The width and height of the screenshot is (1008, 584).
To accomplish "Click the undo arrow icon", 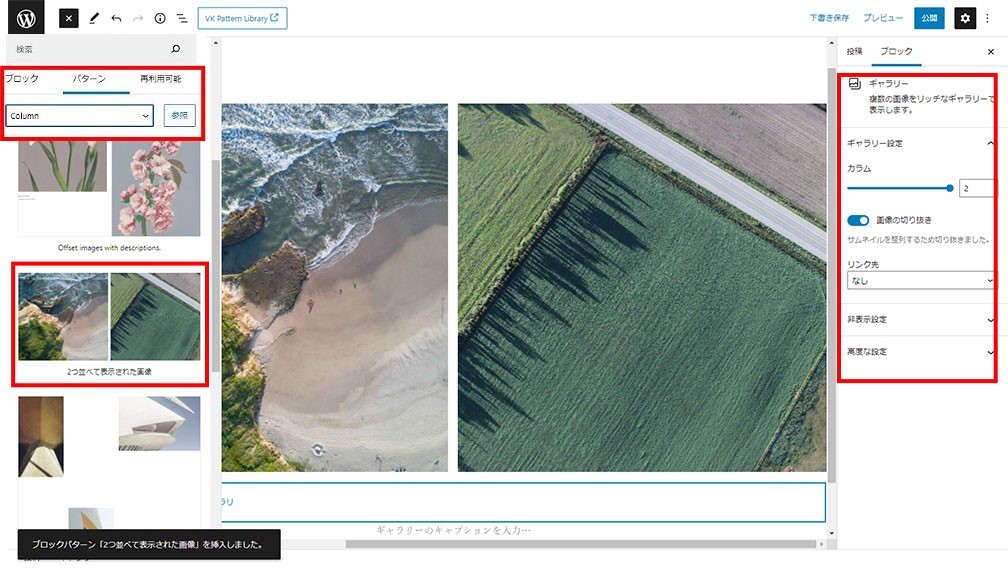I will pyautogui.click(x=116, y=18).
